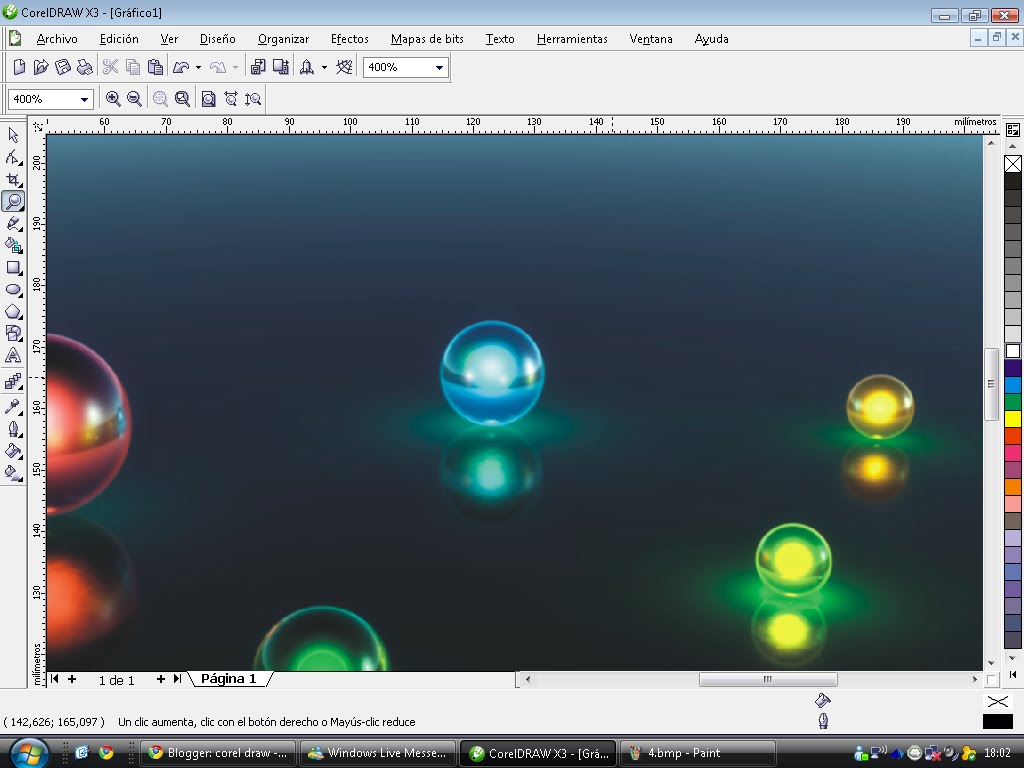Pick the Text tool
Viewport: 1024px width, 768px height.
pyautogui.click(x=13, y=355)
